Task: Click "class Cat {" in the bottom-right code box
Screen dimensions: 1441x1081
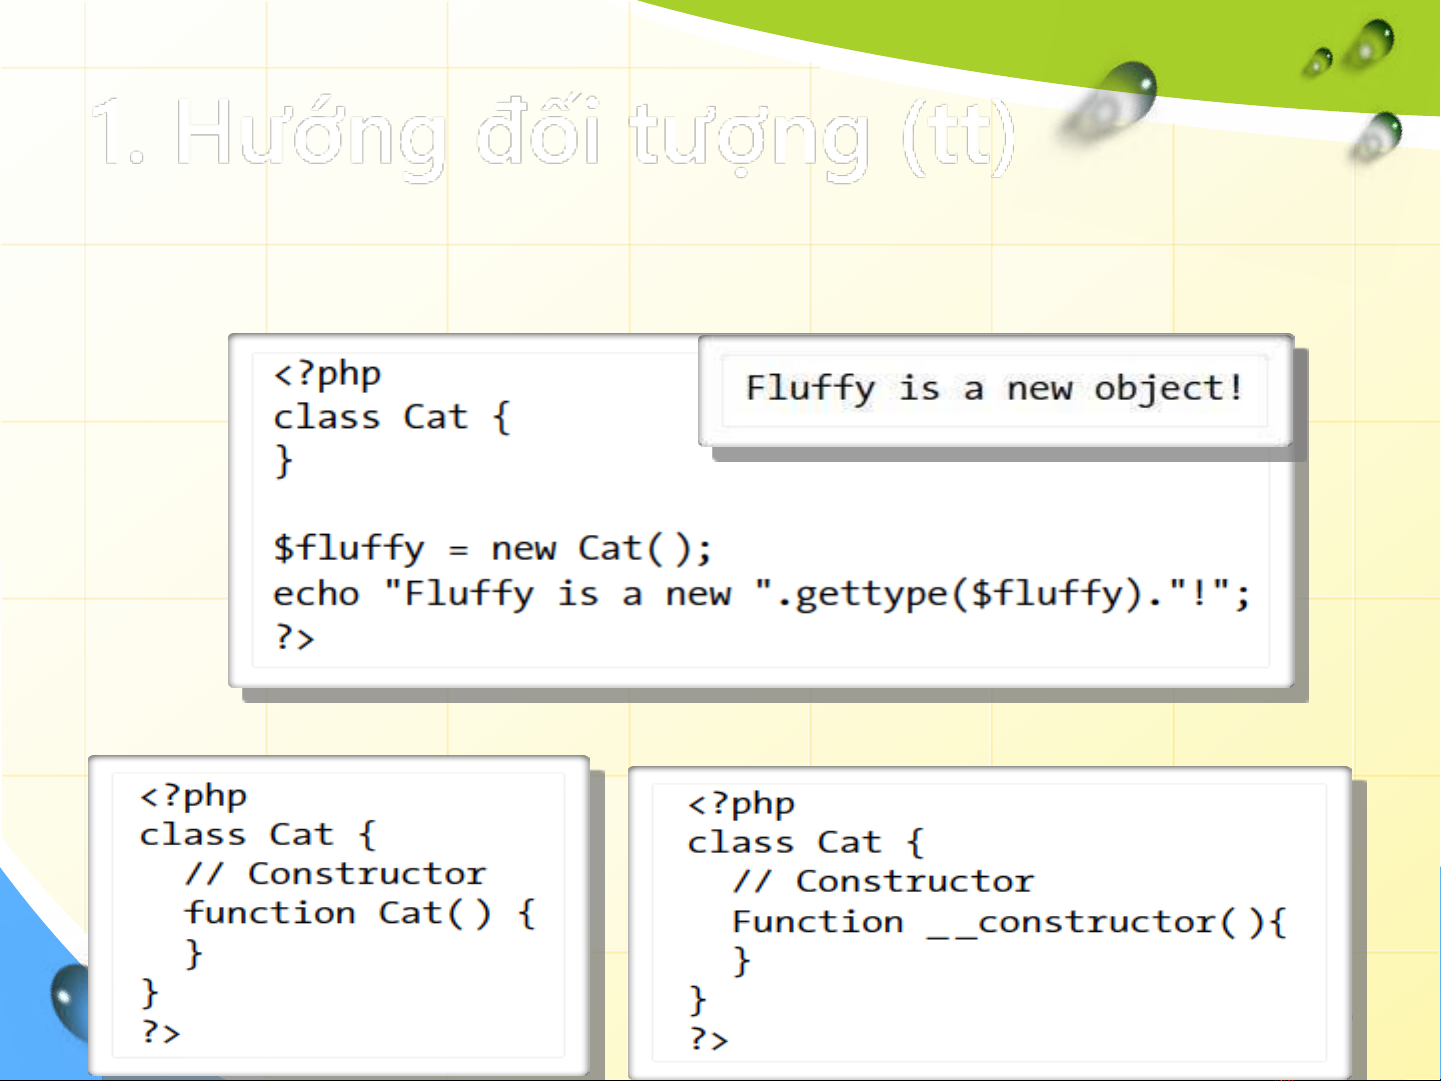Action: pos(805,842)
